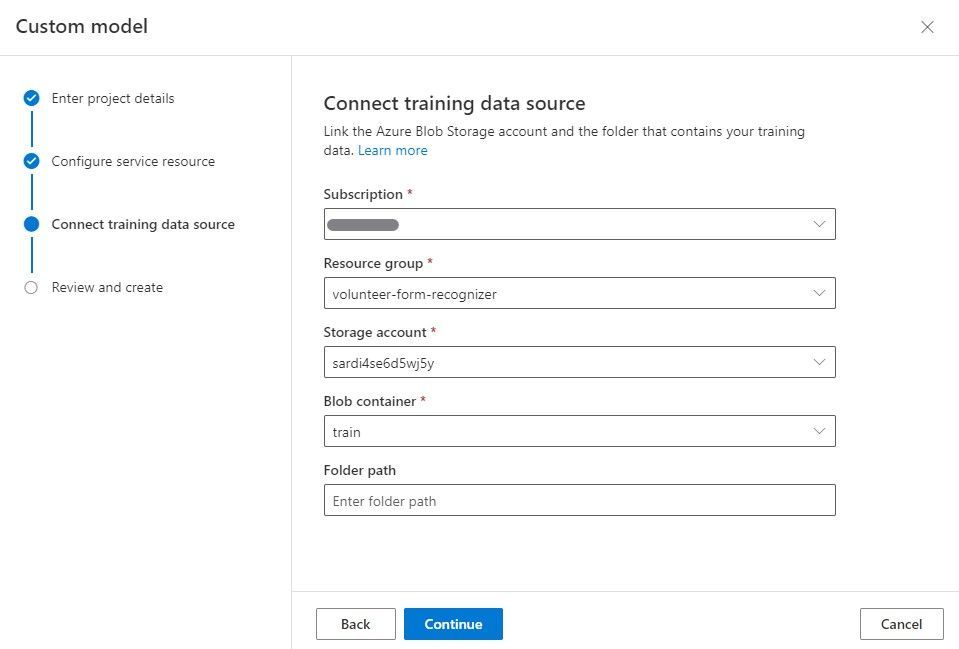
Task: Click the 'Configure service resource' checkmark icon
Action: (x=31, y=161)
